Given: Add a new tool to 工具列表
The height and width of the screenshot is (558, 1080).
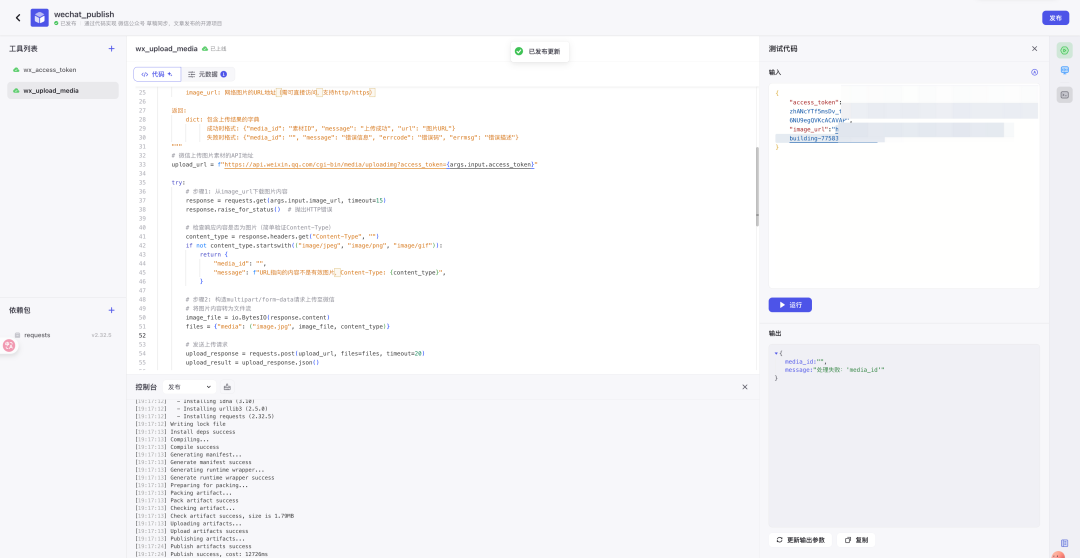Looking at the screenshot, I should click(x=111, y=48).
